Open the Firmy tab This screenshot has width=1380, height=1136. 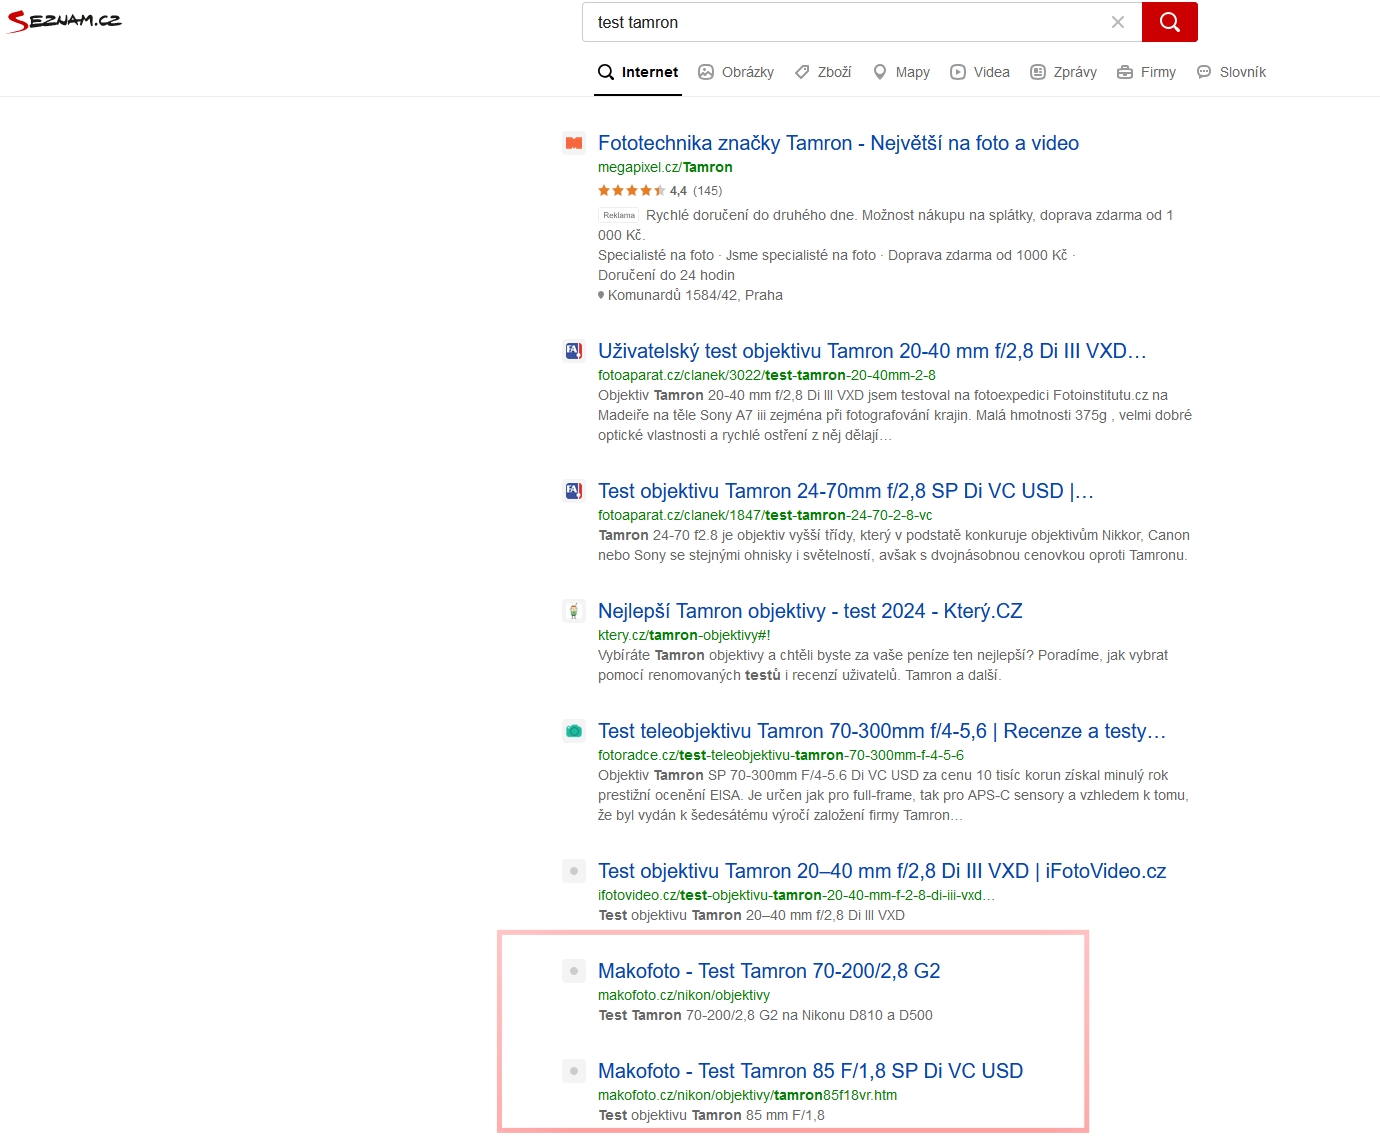point(1146,72)
